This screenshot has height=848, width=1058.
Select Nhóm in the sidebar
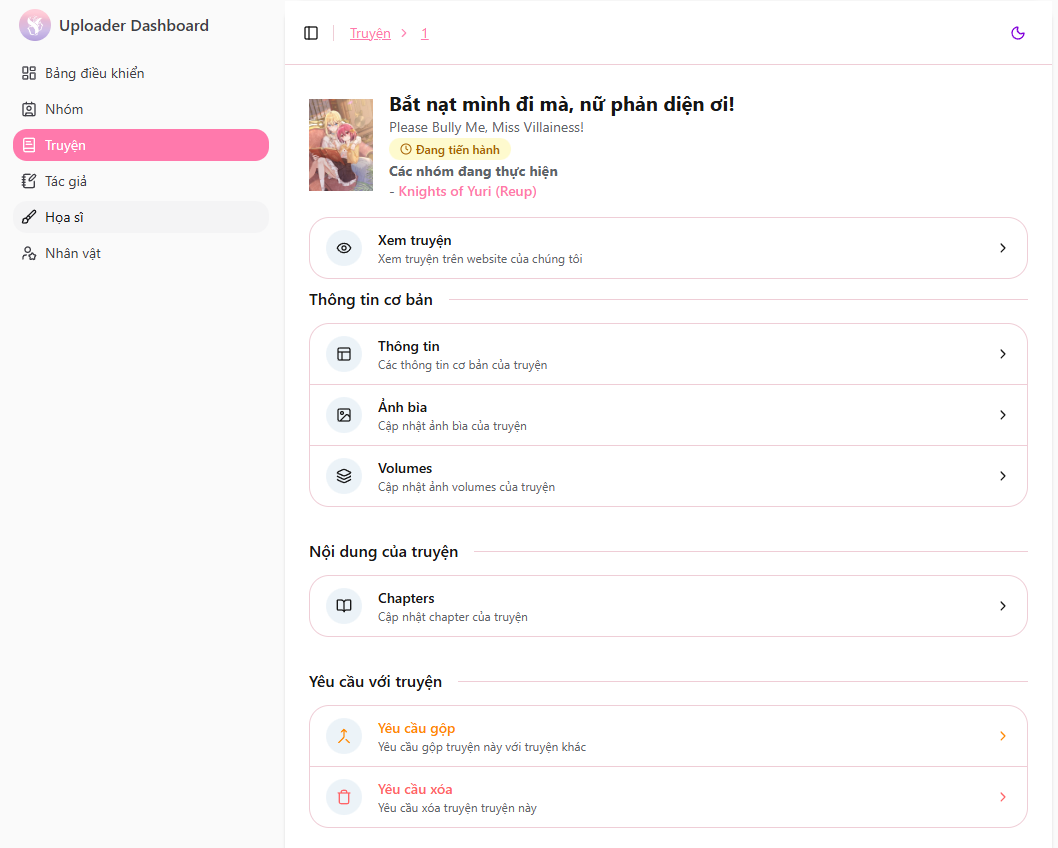tap(64, 109)
